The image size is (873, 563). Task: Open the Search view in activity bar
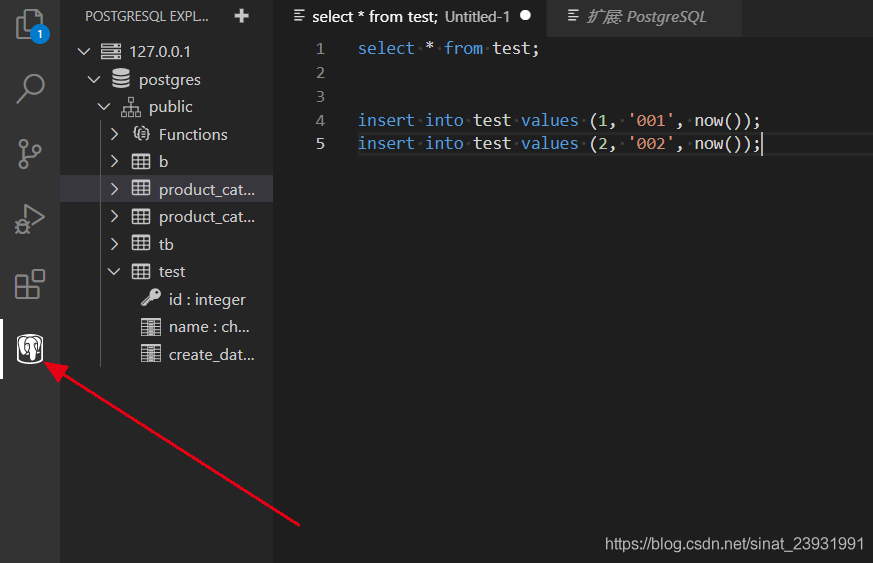[x=30, y=88]
